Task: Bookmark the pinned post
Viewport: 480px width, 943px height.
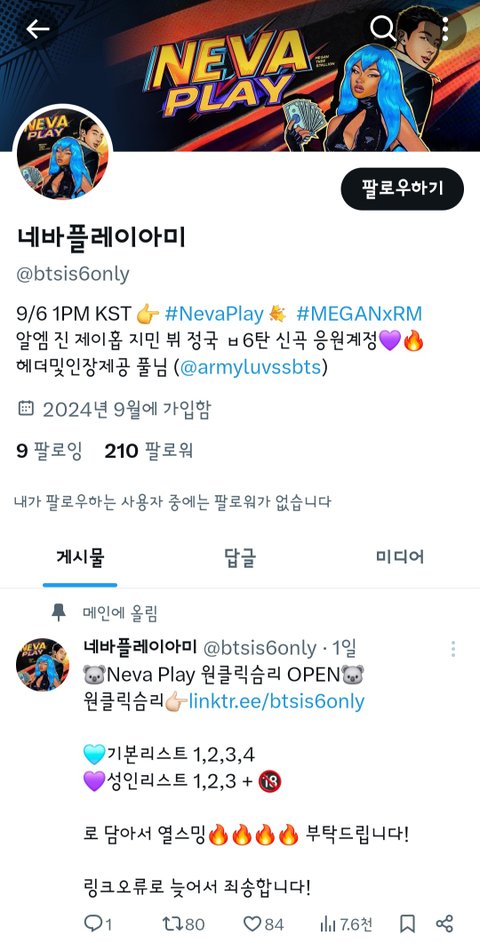Action: 407,924
